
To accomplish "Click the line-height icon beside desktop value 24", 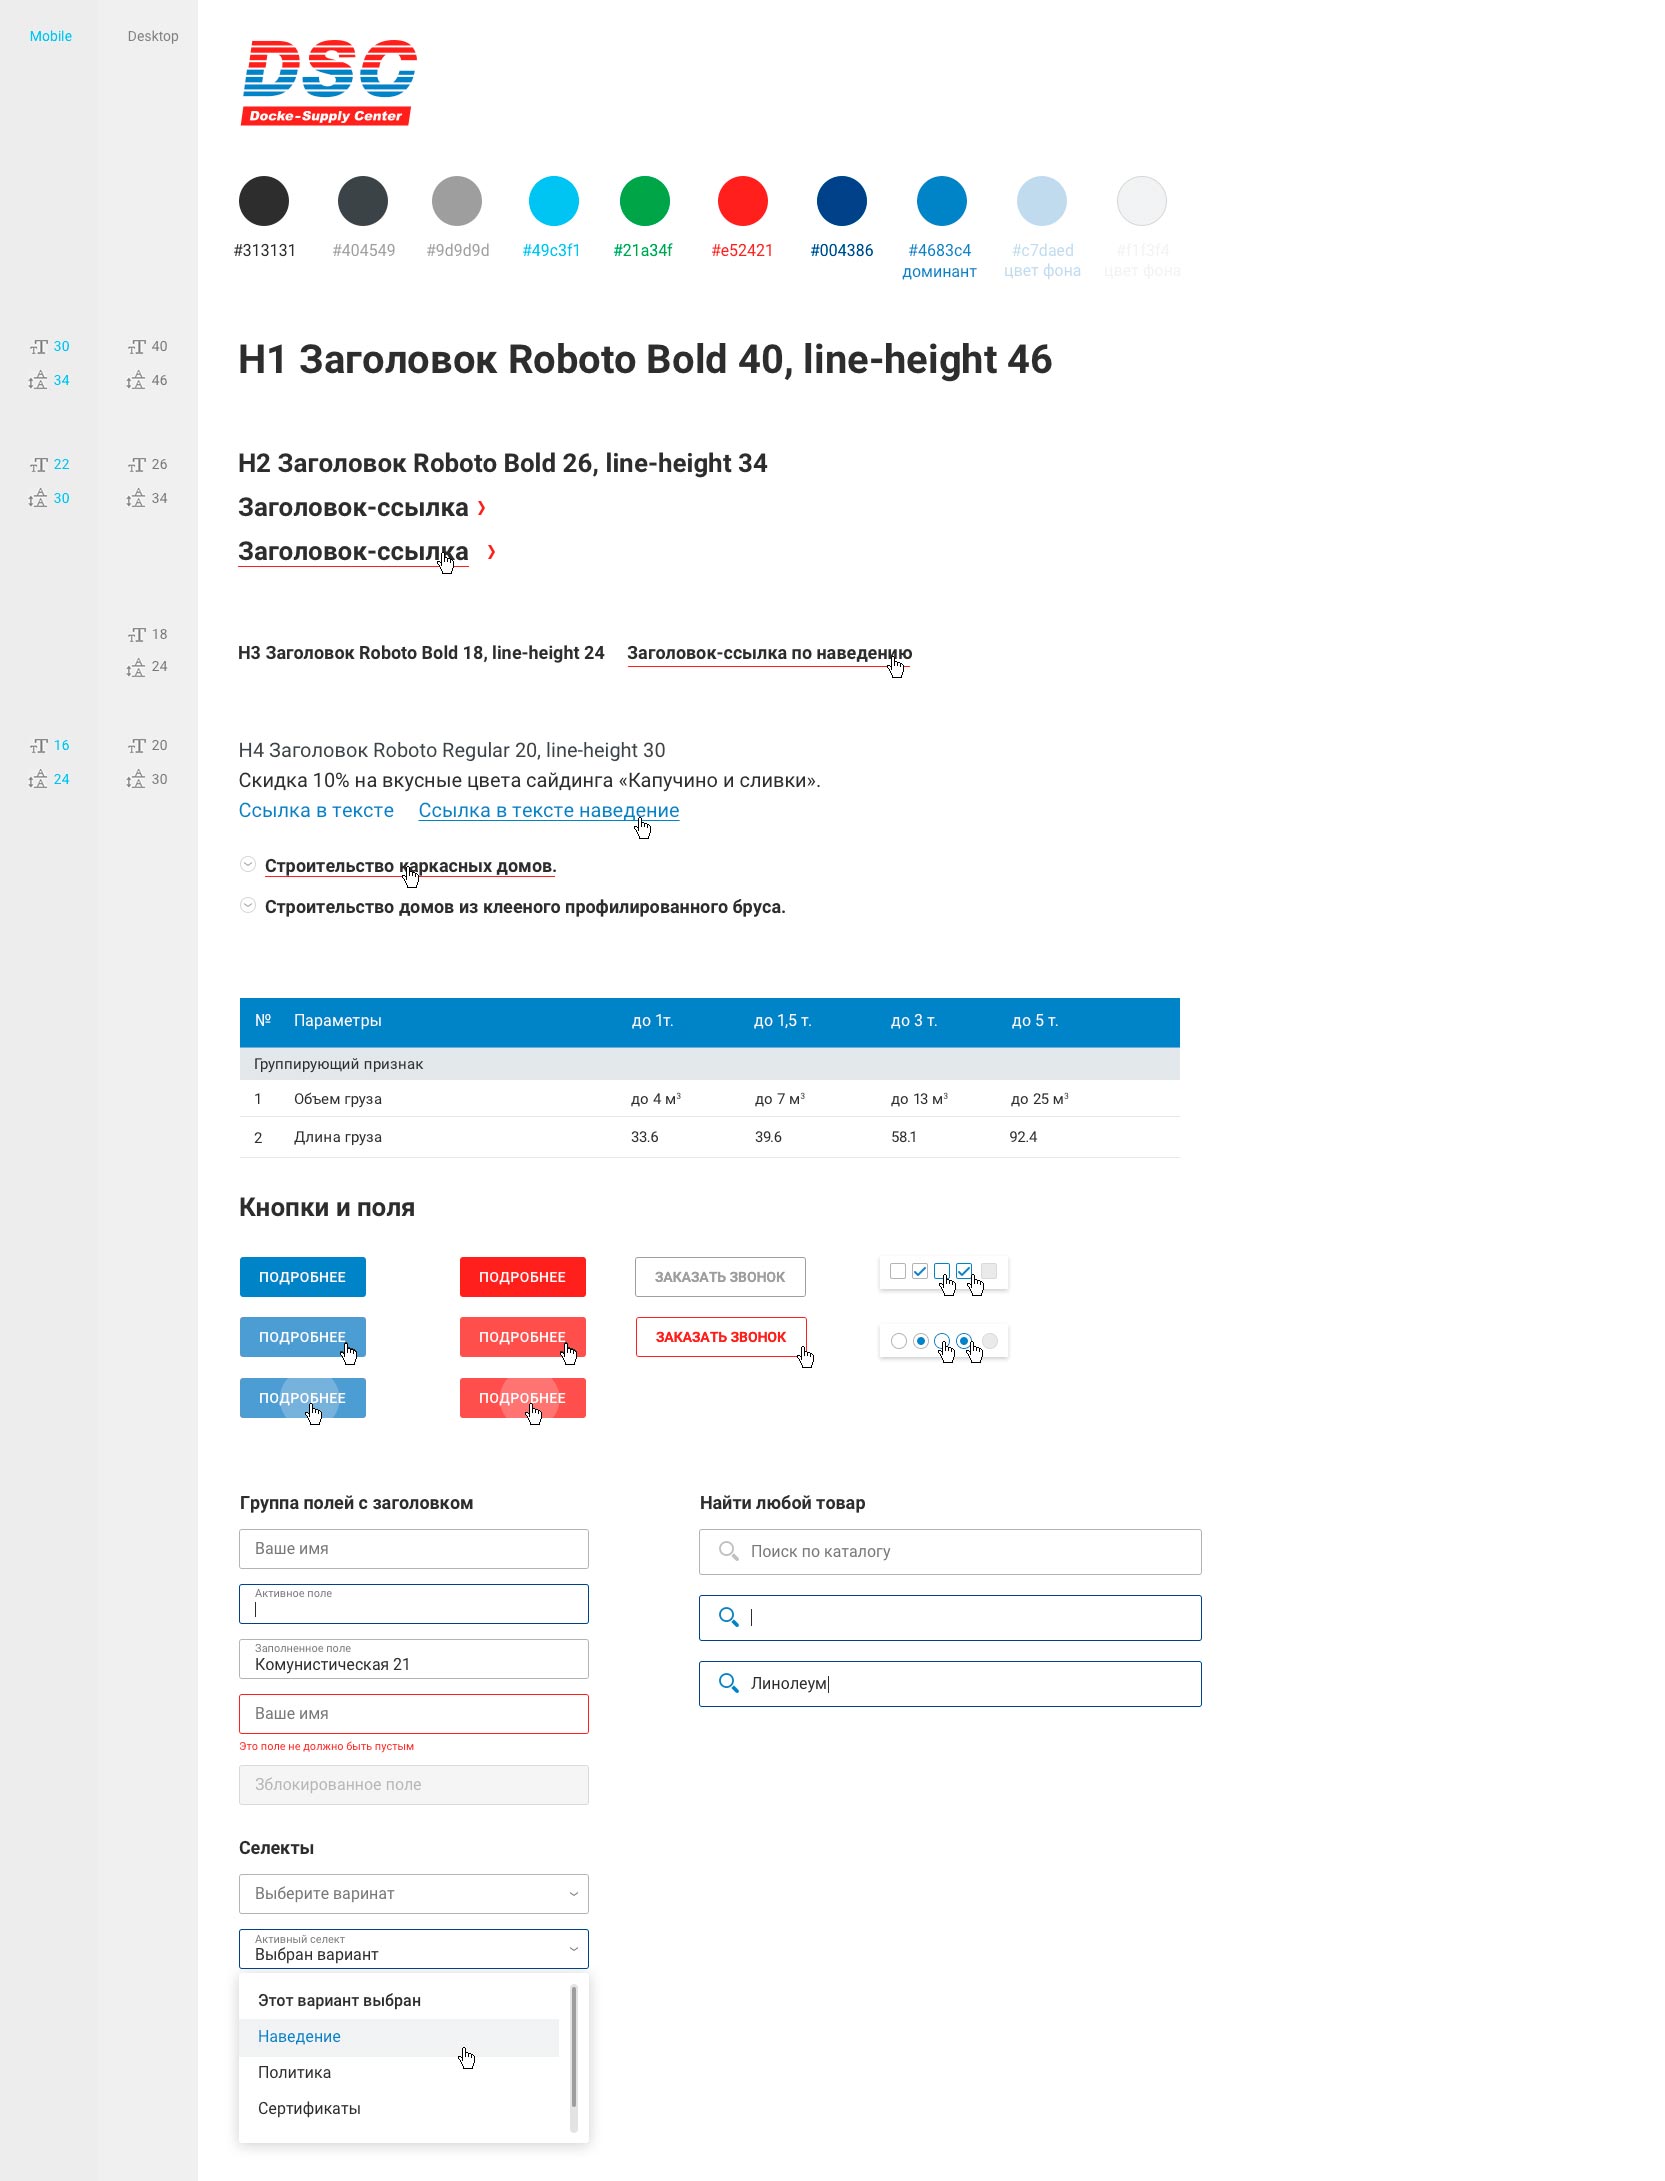I will click(x=136, y=668).
